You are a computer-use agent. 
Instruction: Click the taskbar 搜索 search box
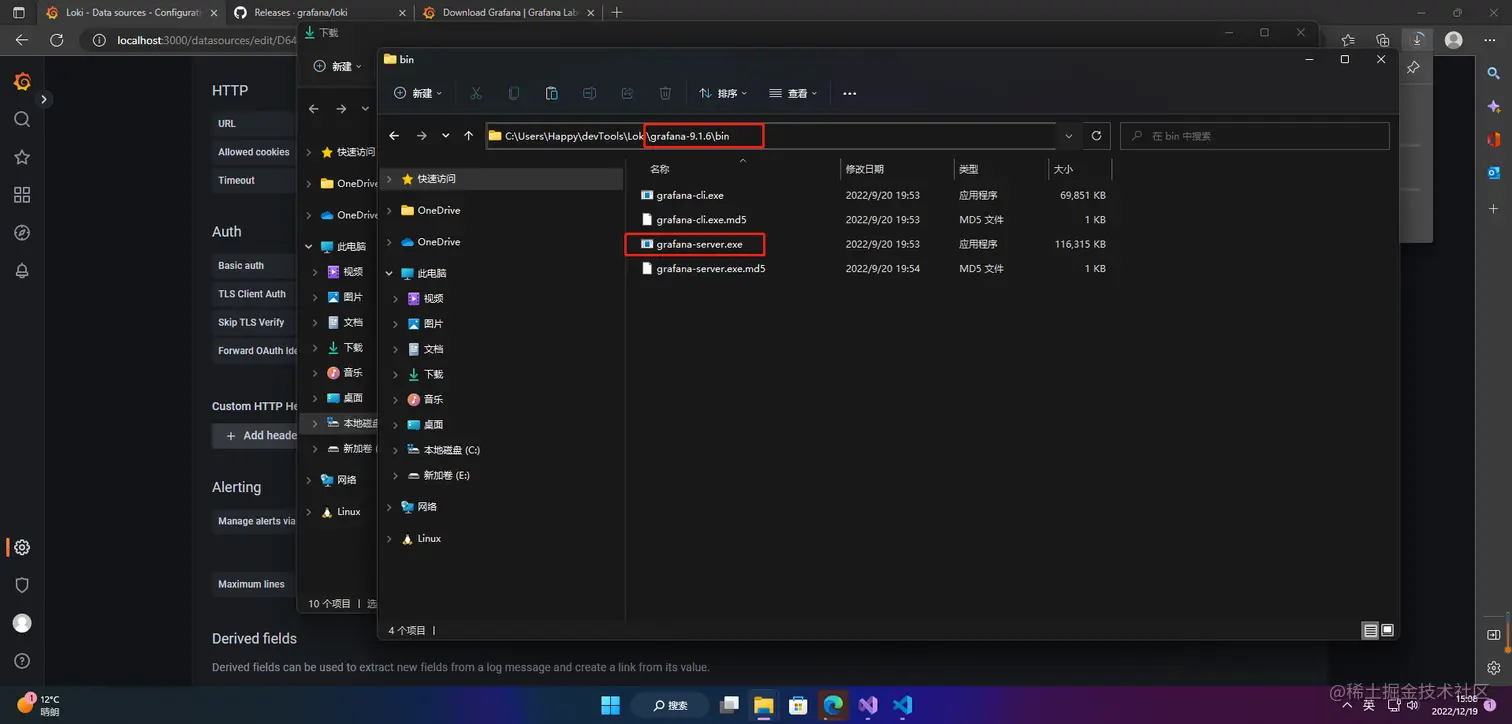(671, 704)
